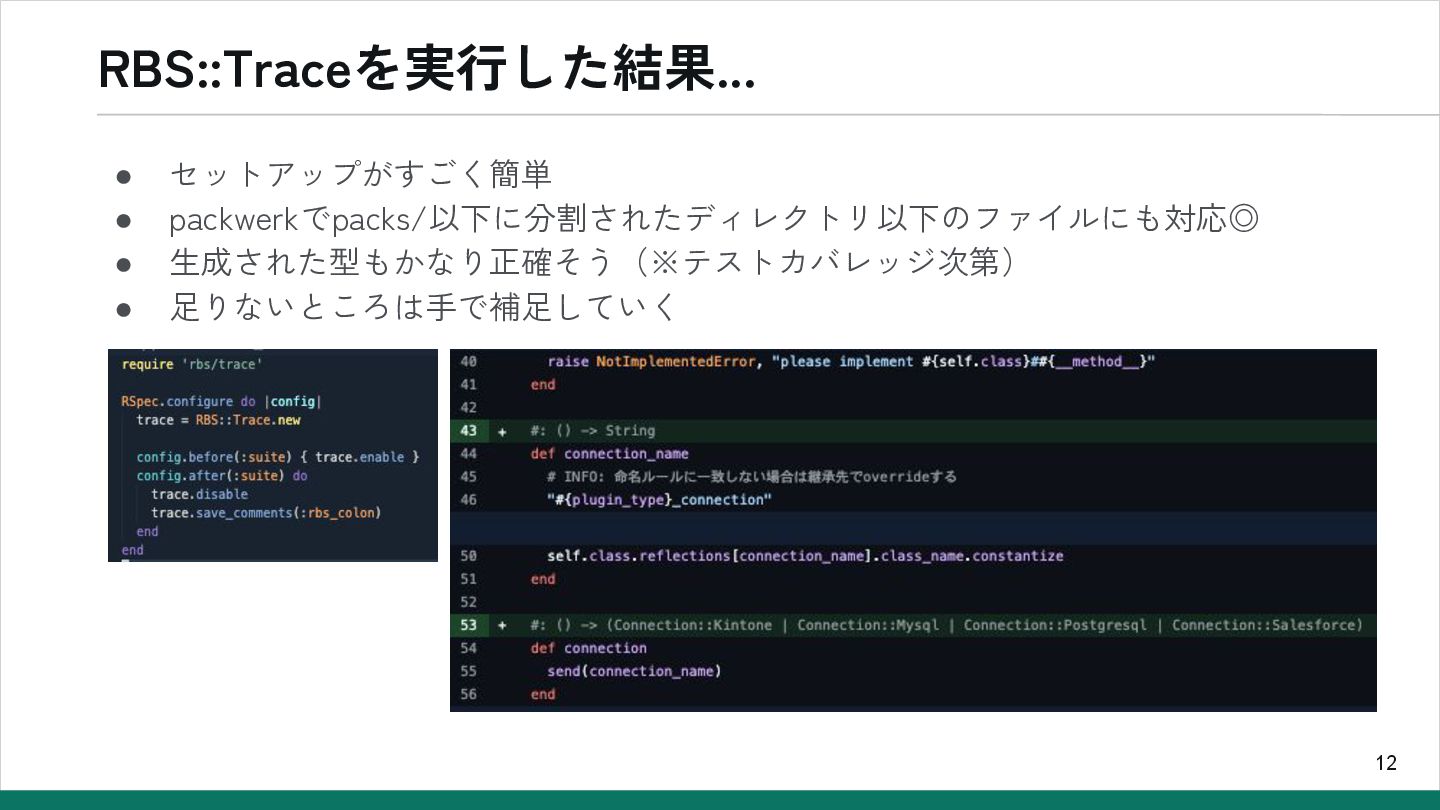Click the "end" keyword on line 51
The height and width of the screenshot is (810, 1440).
click(x=542, y=578)
